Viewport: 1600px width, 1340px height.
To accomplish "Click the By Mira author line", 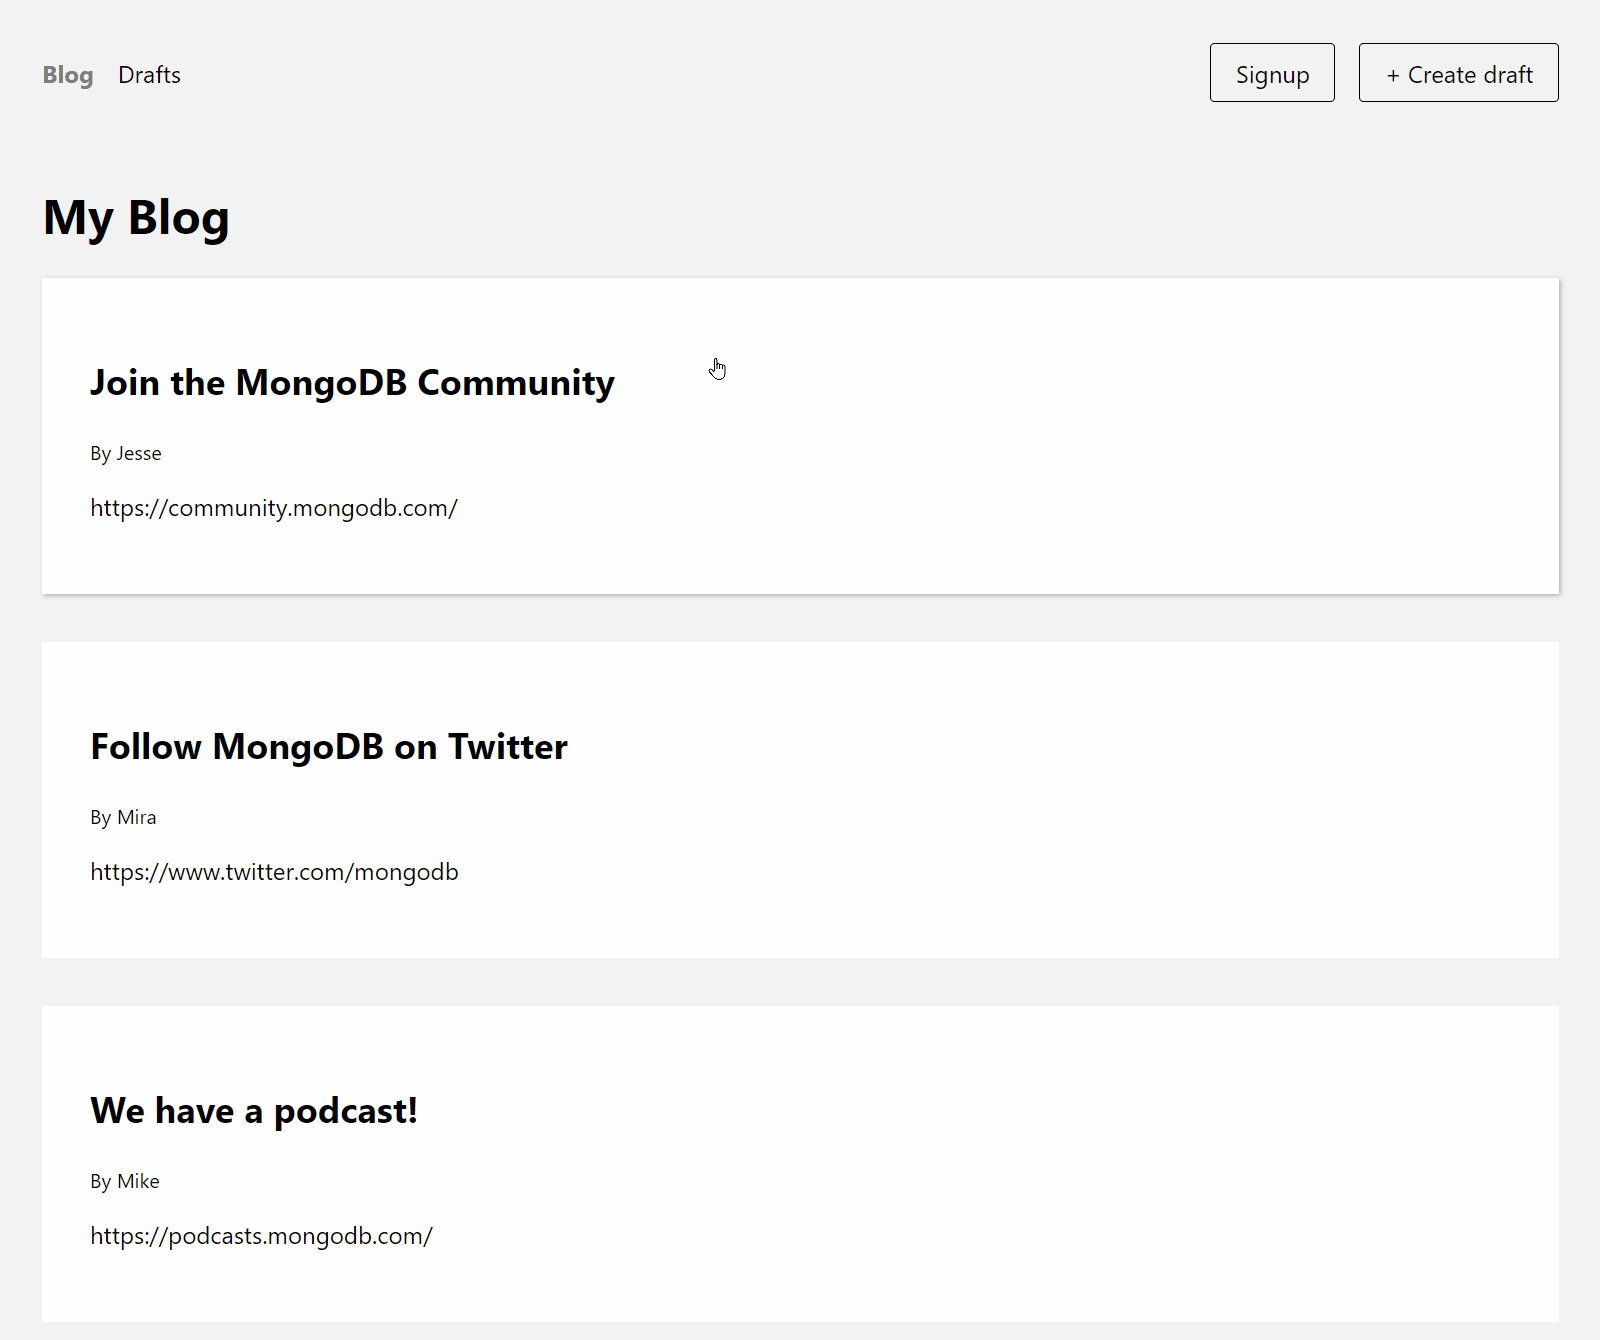I will pos(123,817).
